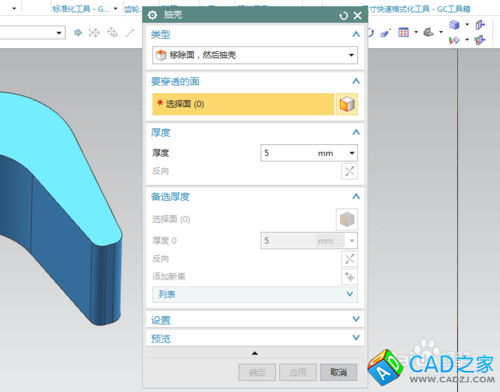Collapse the 要穿透的面 section

click(x=356, y=81)
